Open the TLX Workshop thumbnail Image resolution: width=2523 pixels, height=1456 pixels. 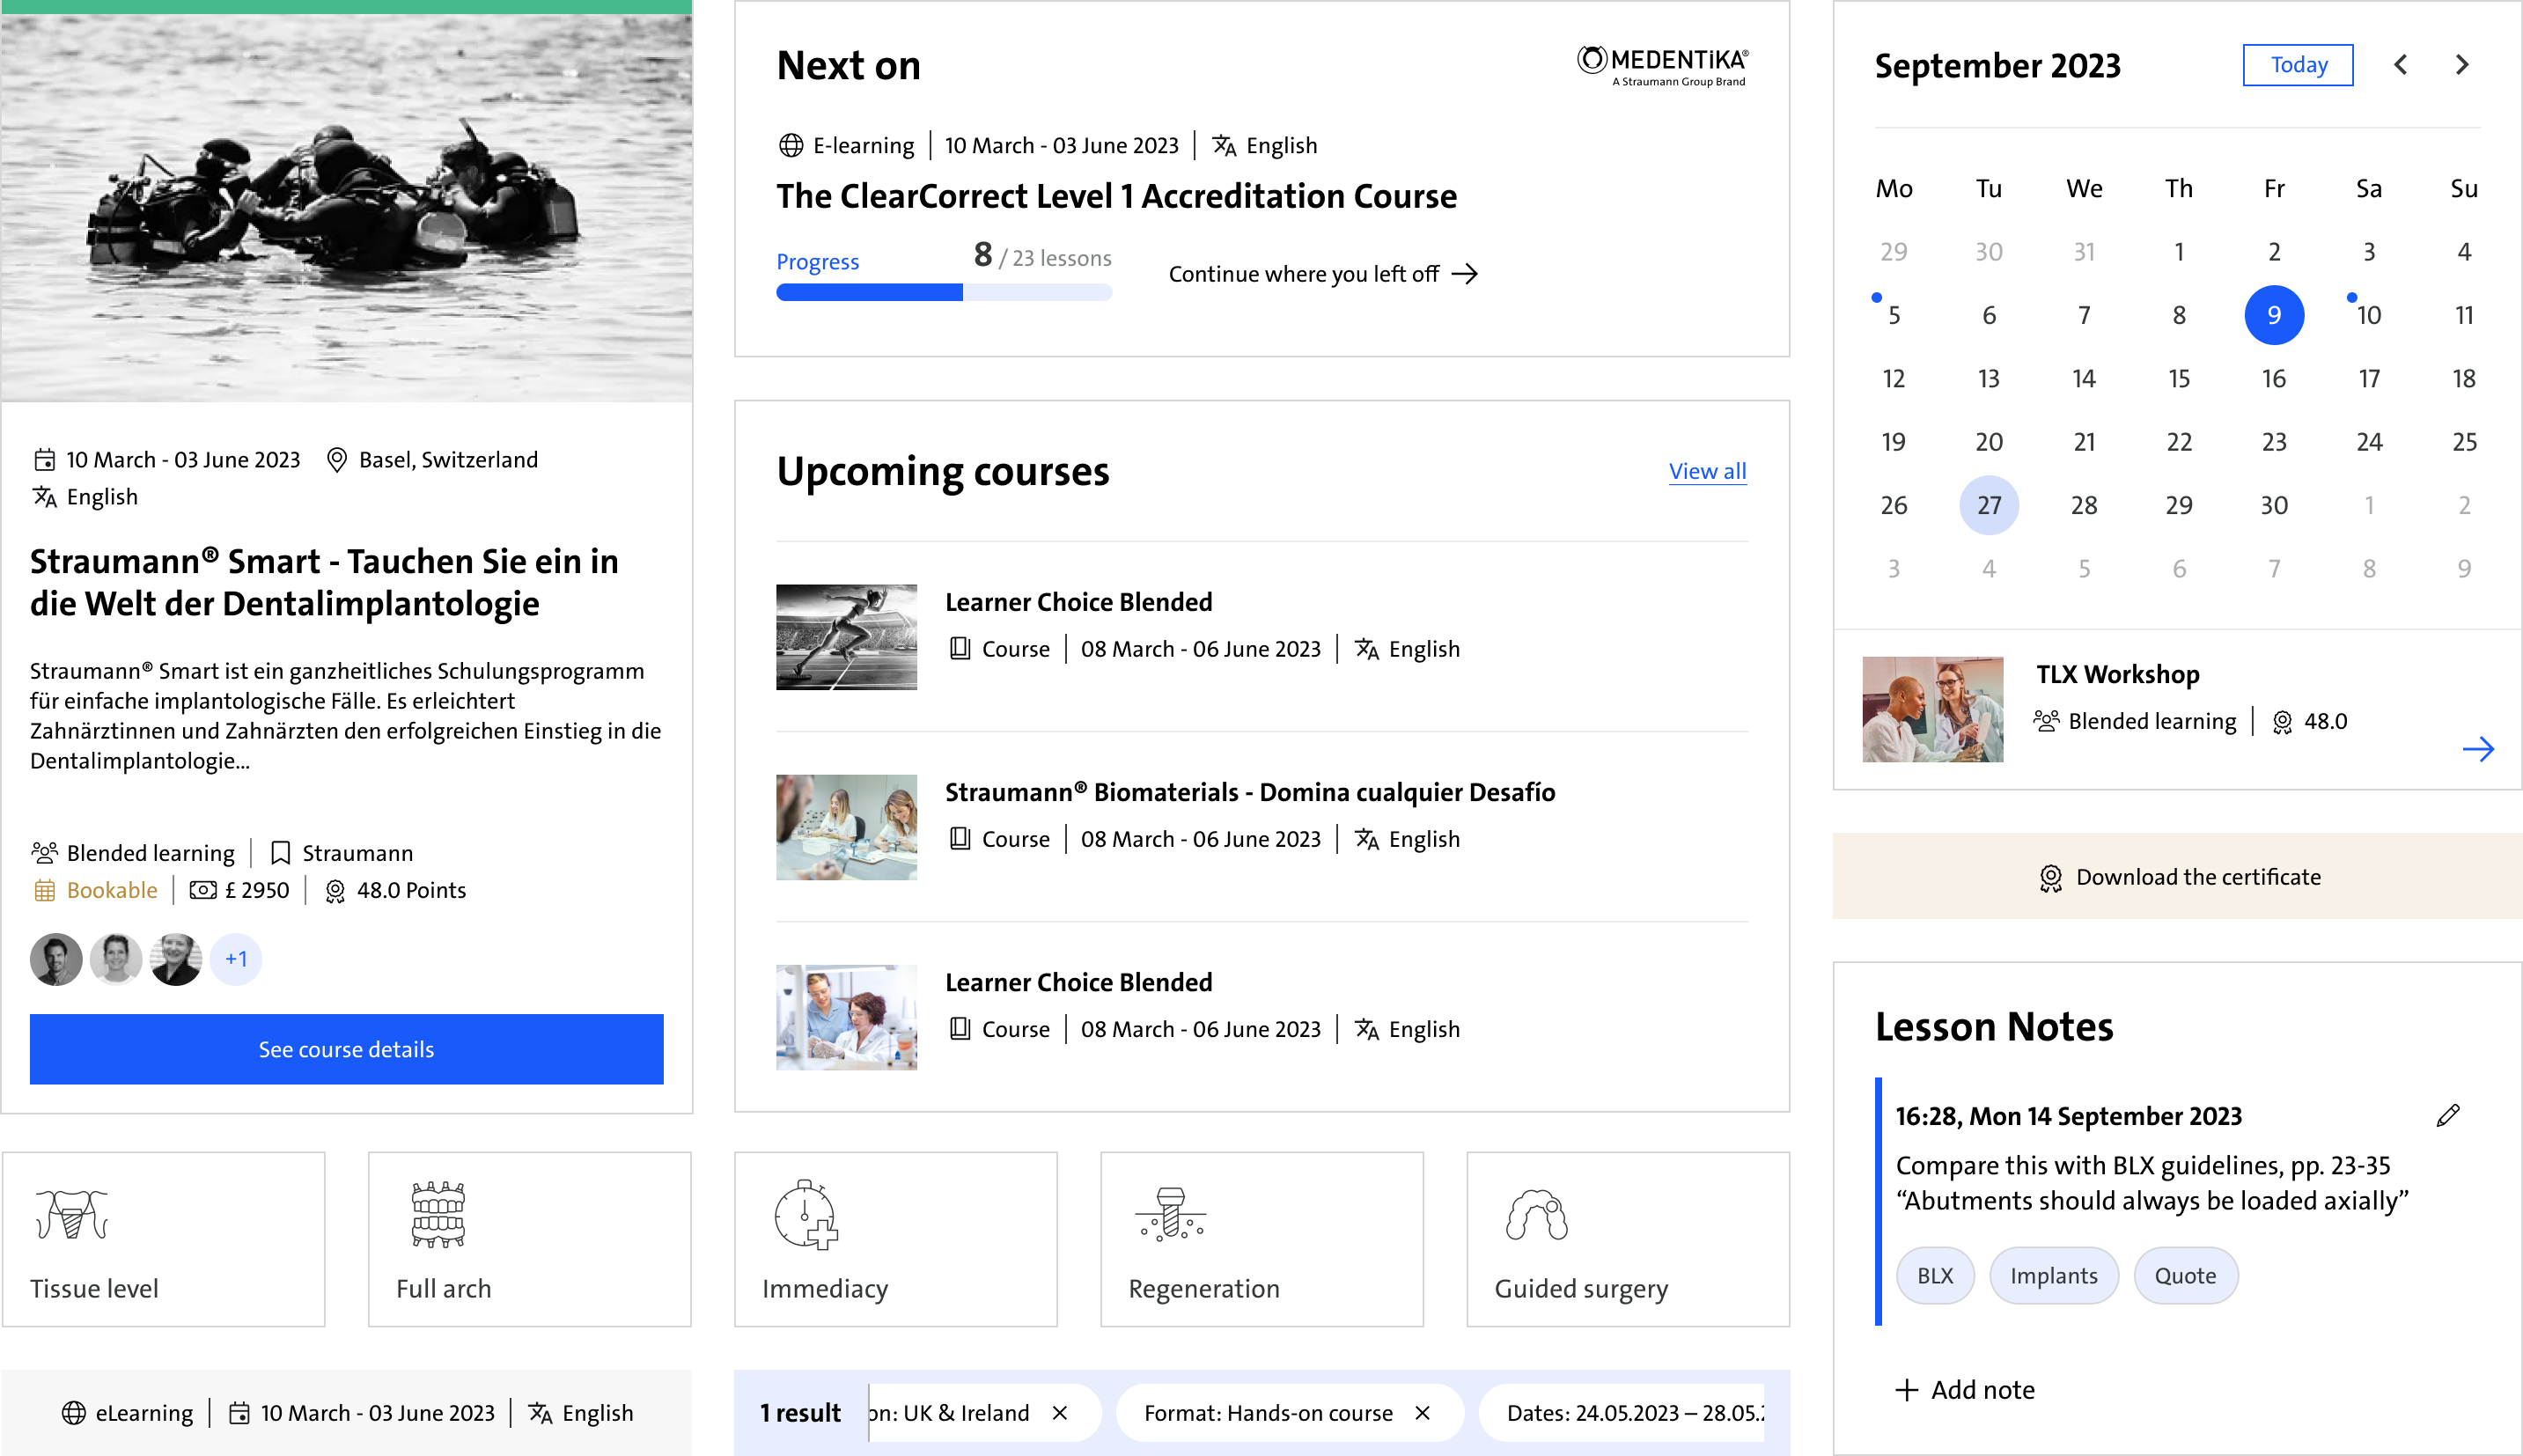tap(1932, 709)
